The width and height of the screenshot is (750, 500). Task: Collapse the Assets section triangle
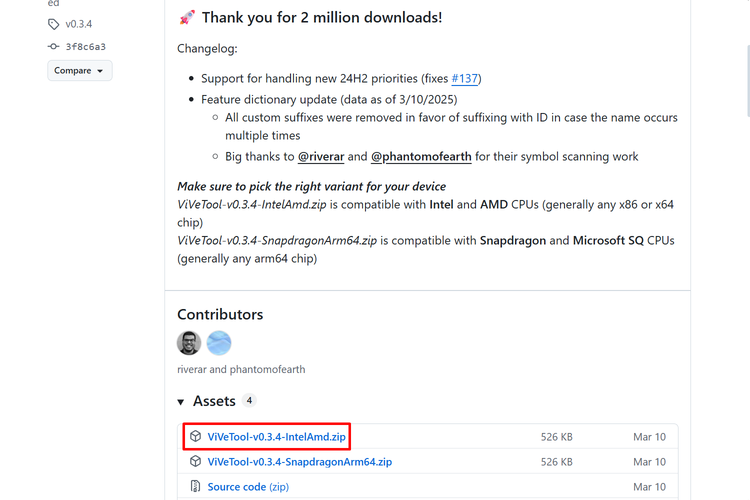pyautogui.click(x=181, y=402)
